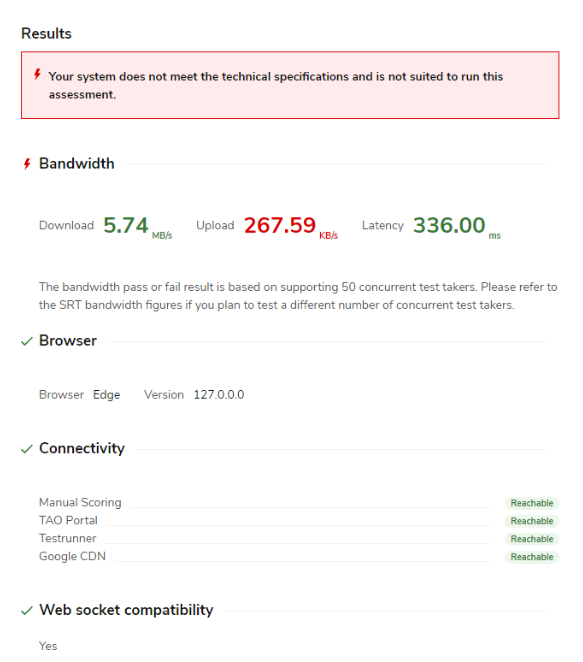Click the Latency value 336.00
Screen dimensions: 583x662
pos(449,225)
